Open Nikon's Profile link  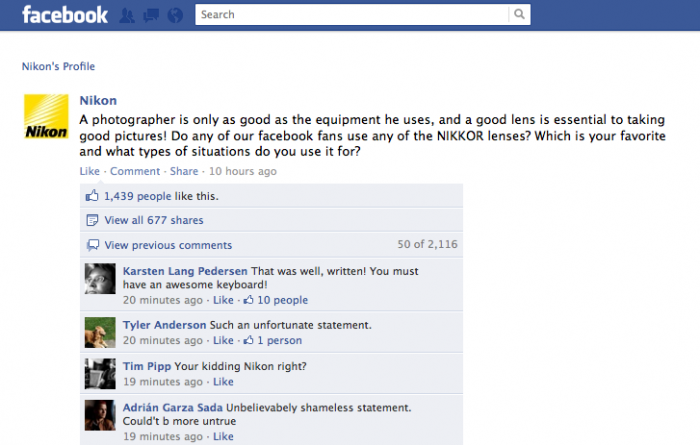coord(58,67)
